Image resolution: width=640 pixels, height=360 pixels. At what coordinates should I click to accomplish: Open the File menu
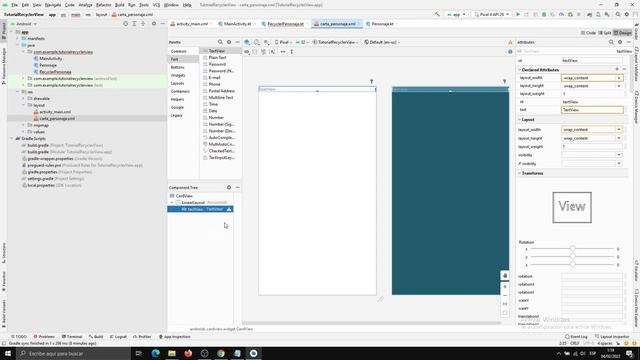pyautogui.click(x=14, y=5)
